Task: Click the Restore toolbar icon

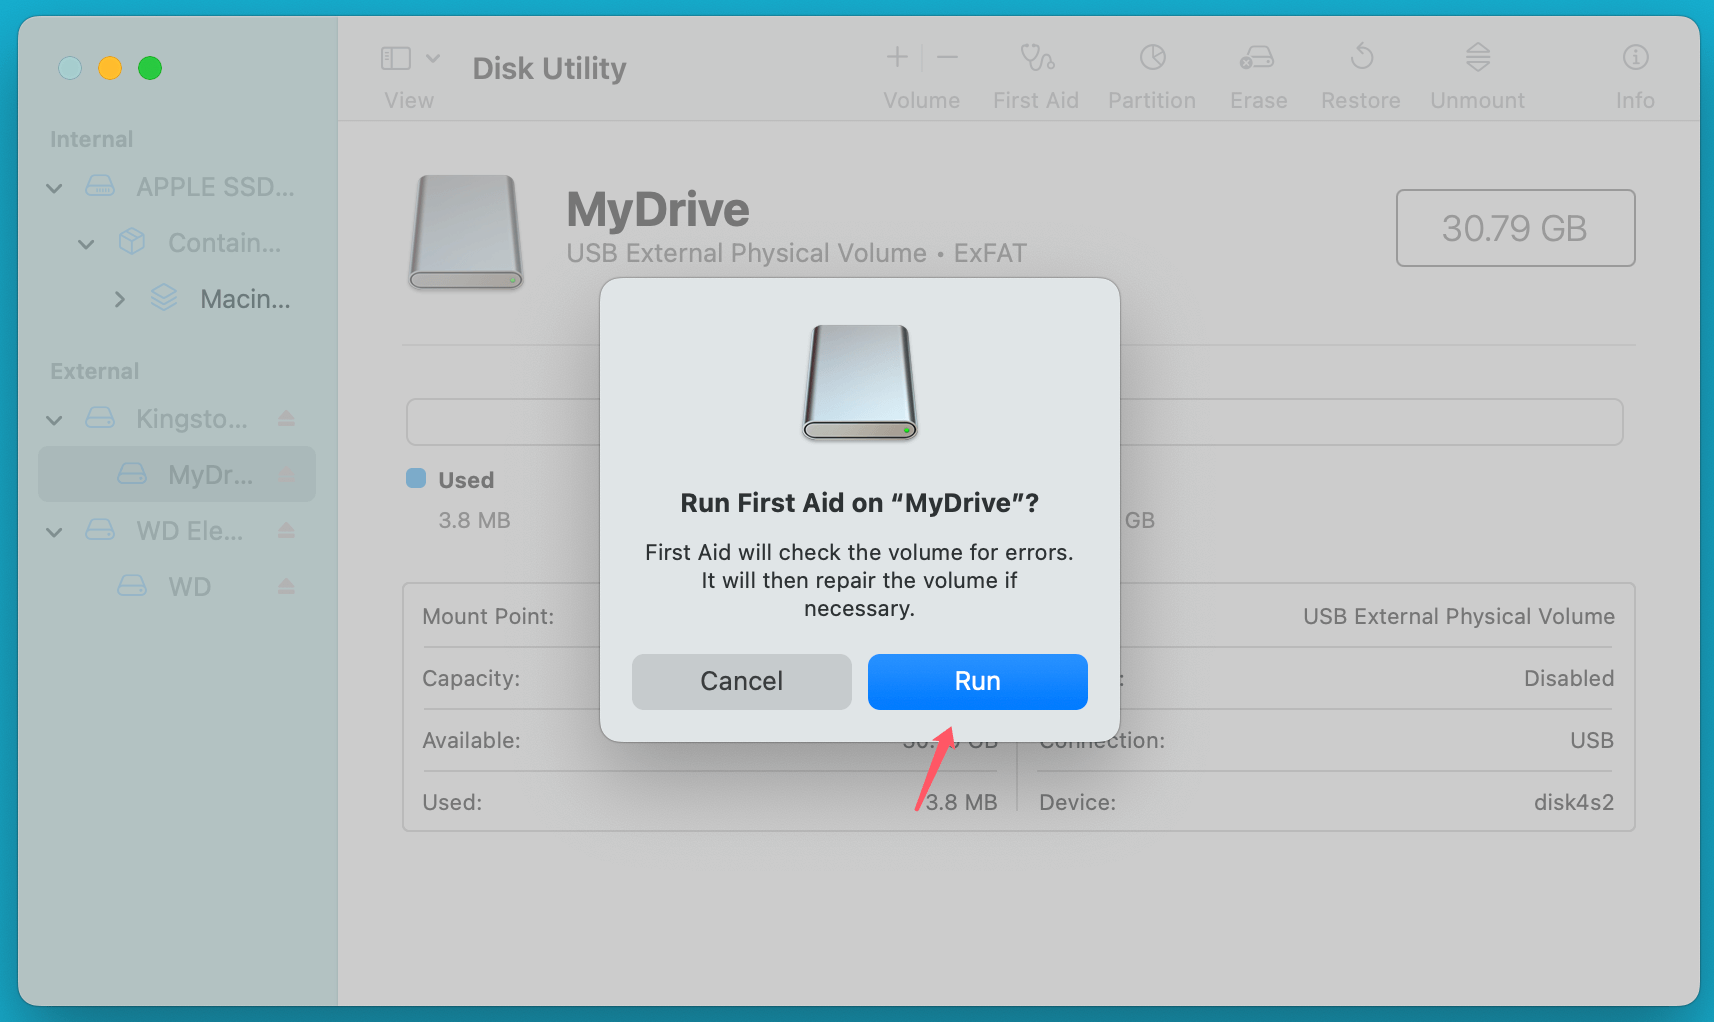Action: coord(1361,58)
